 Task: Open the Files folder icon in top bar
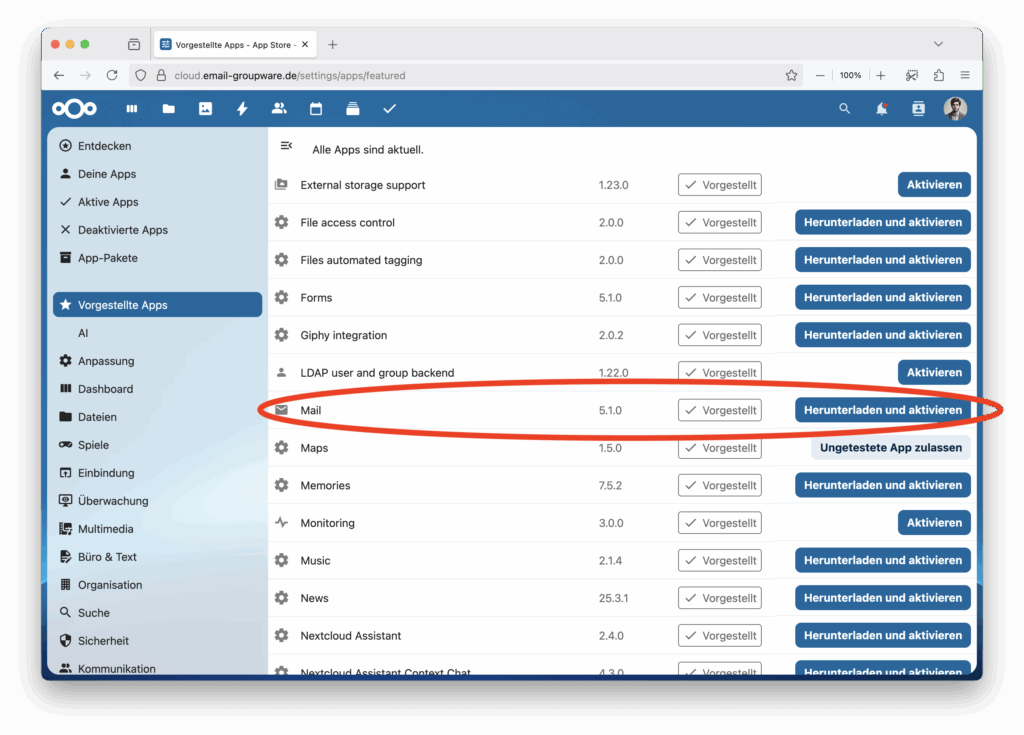[168, 108]
